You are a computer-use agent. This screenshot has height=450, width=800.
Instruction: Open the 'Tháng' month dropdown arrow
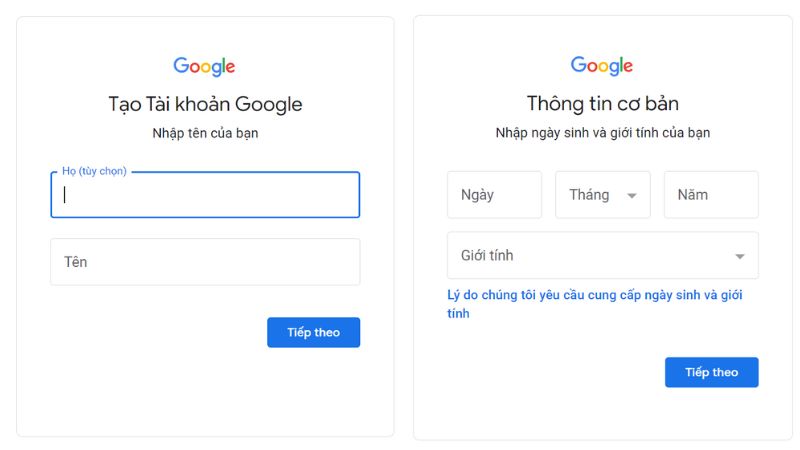coord(631,196)
